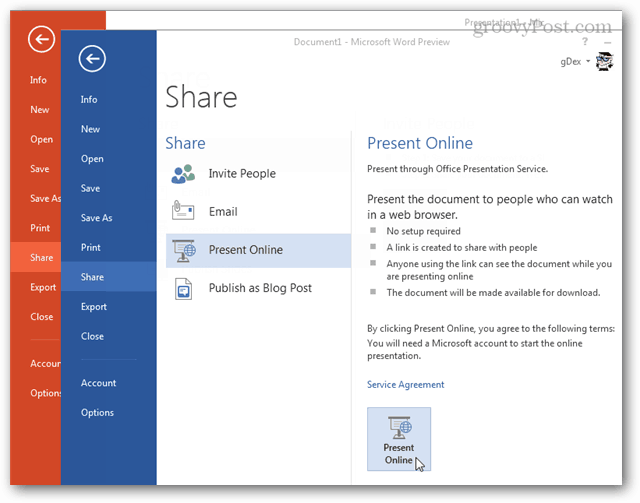Image resolution: width=640 pixels, height=503 pixels.
Task: Open Export in the orange PowerPoint menu
Action: coord(43,287)
